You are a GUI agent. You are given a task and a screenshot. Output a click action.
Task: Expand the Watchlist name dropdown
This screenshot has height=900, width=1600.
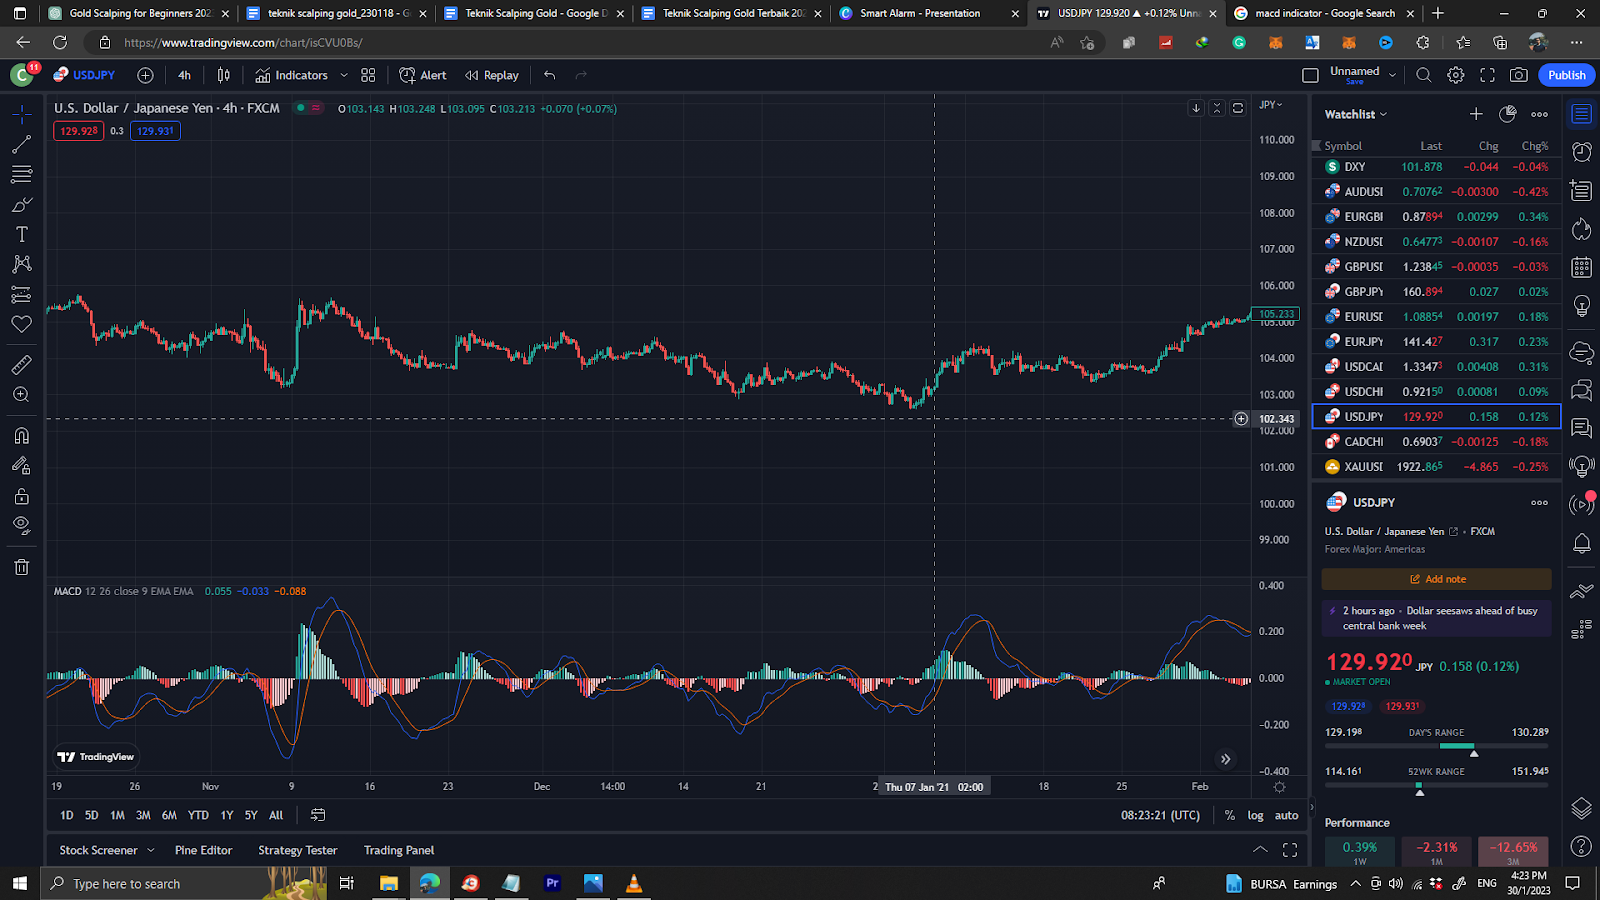pos(1356,114)
